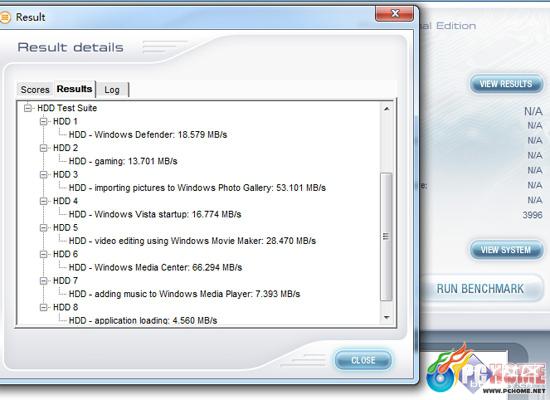Viewport: 550px width, 400px height.
Task: Click the results list scrollbar thumb
Action: point(386,236)
